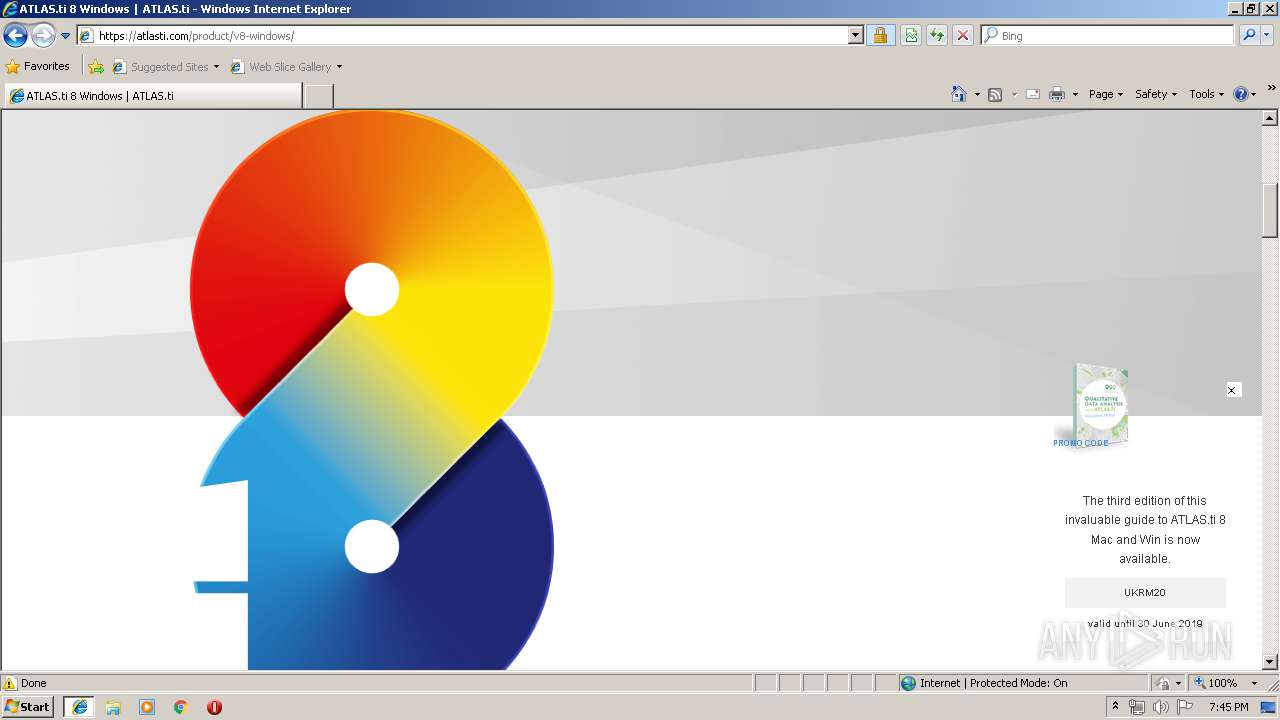Viewport: 1280px width, 720px height.
Task: Click the Print icon
Action: click(x=1057, y=95)
